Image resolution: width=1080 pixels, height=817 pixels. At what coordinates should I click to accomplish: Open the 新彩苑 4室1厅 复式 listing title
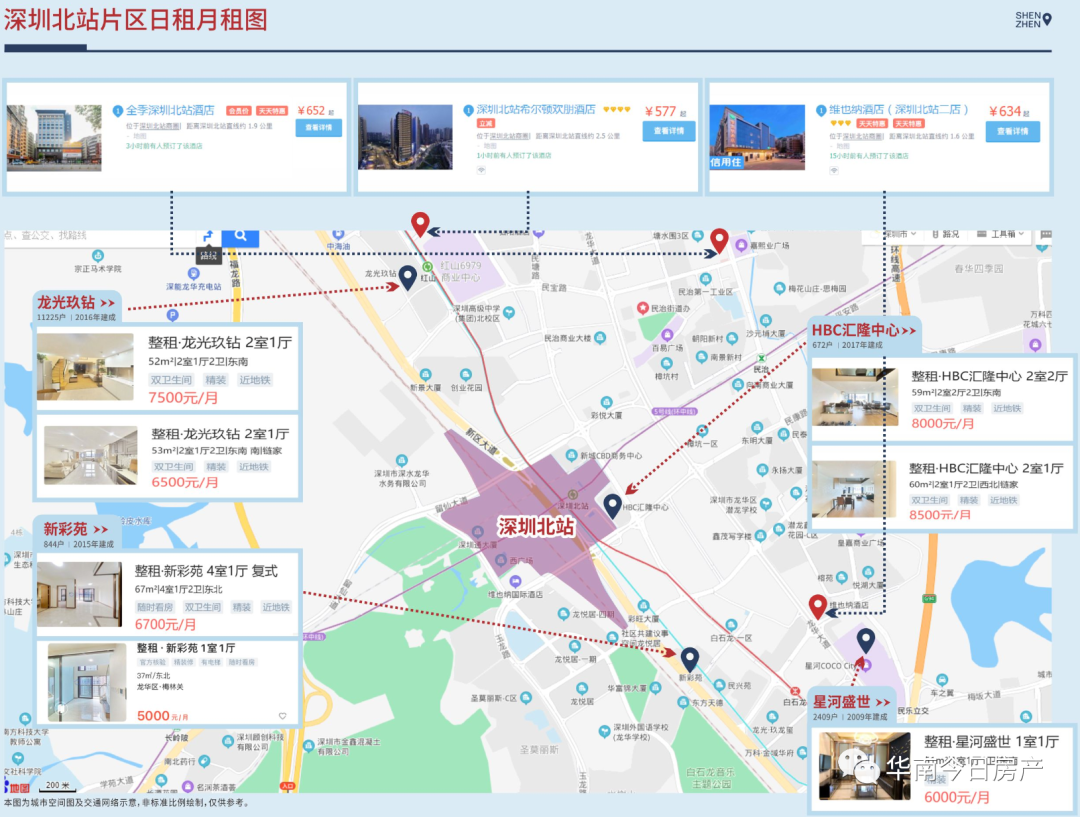coord(206,571)
